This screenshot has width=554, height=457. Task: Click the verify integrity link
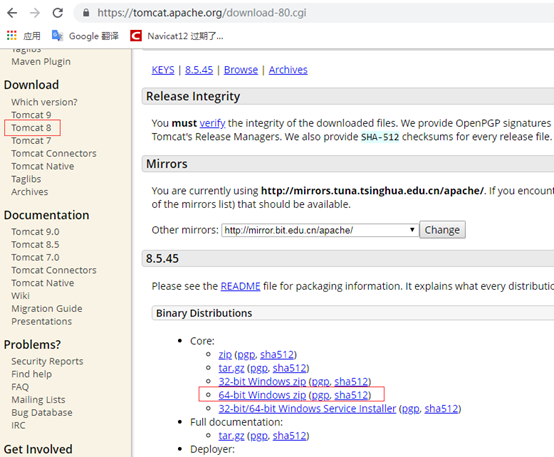[x=212, y=123]
